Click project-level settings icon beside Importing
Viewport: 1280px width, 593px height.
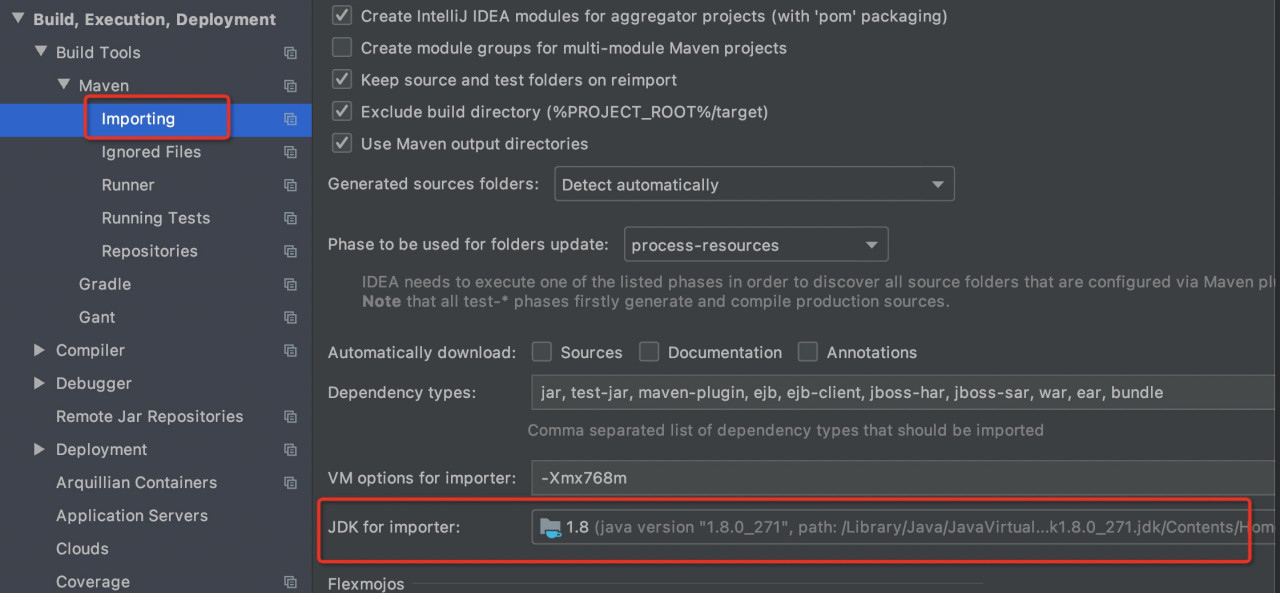click(x=290, y=119)
